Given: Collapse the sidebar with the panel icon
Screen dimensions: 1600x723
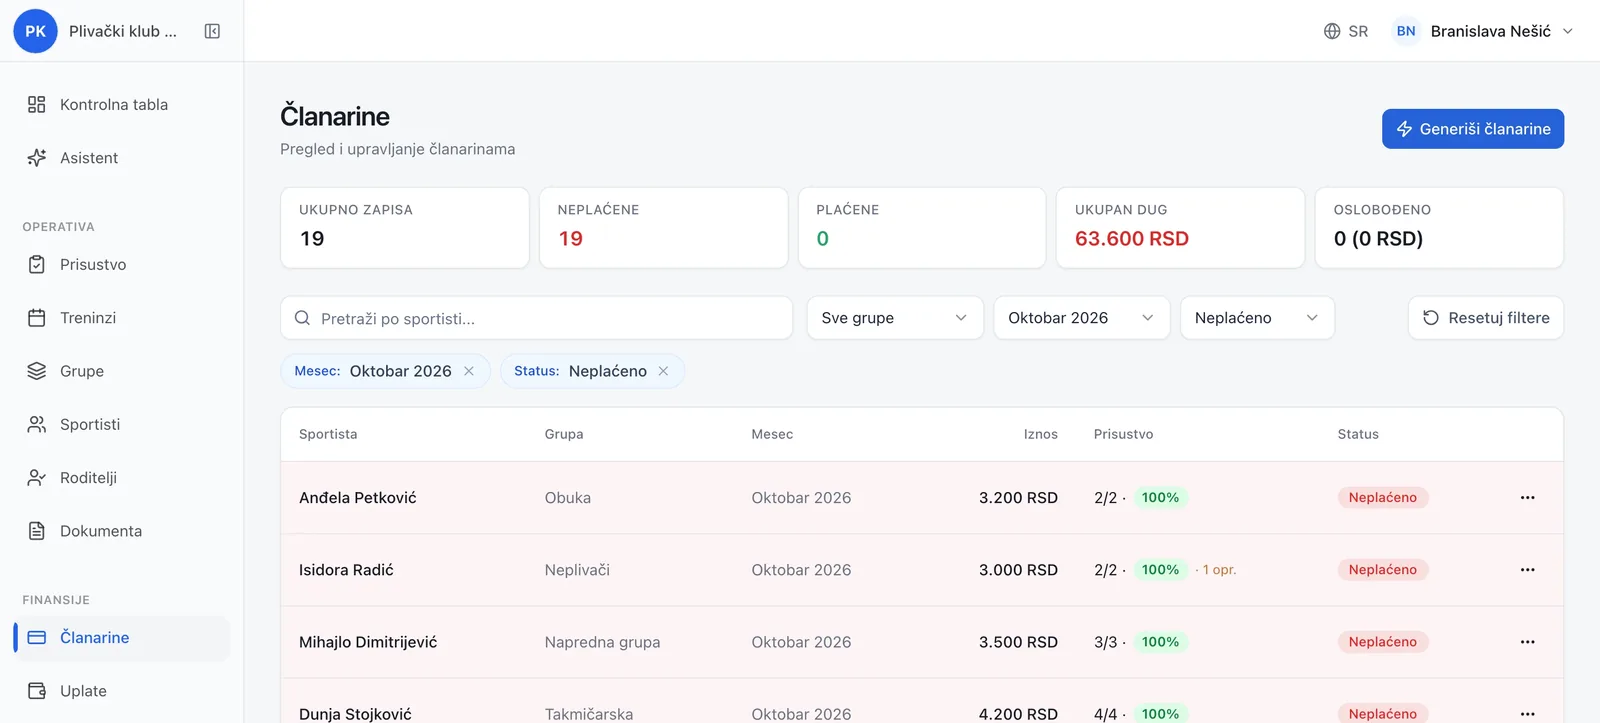Looking at the screenshot, I should [212, 31].
